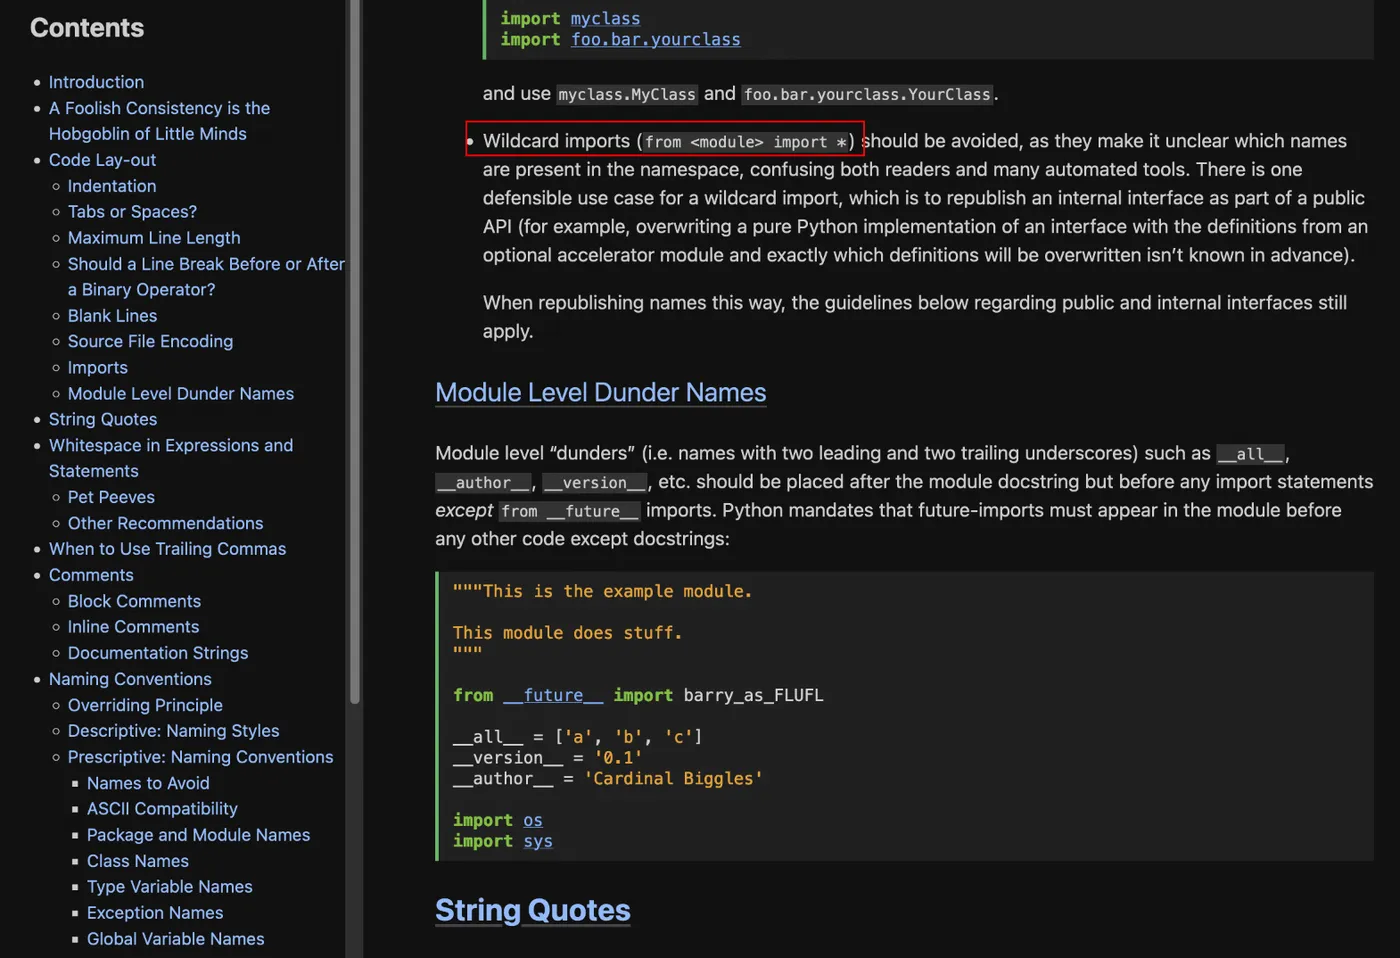
Task: Go to the Global Variable Names entry
Action: point(175,940)
